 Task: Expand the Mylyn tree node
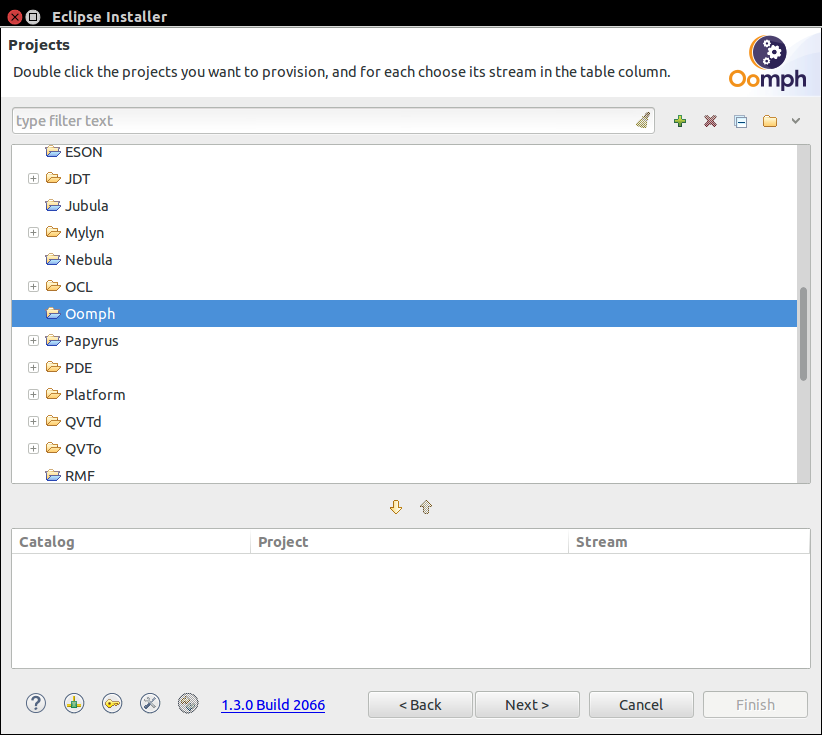pos(33,232)
